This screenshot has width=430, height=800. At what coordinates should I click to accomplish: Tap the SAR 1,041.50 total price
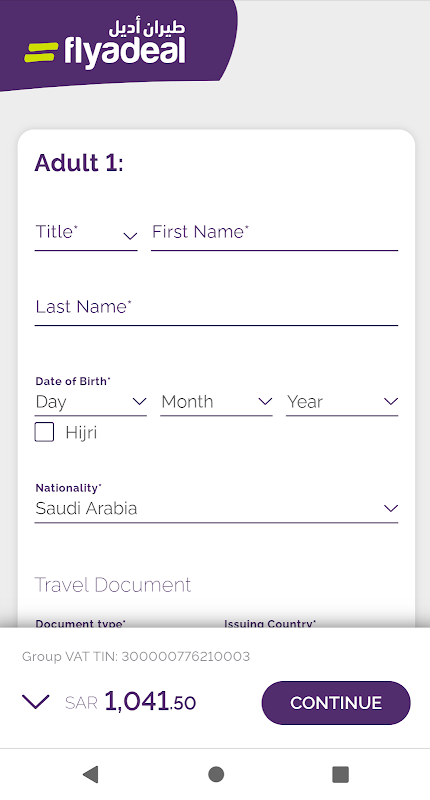tap(130, 702)
